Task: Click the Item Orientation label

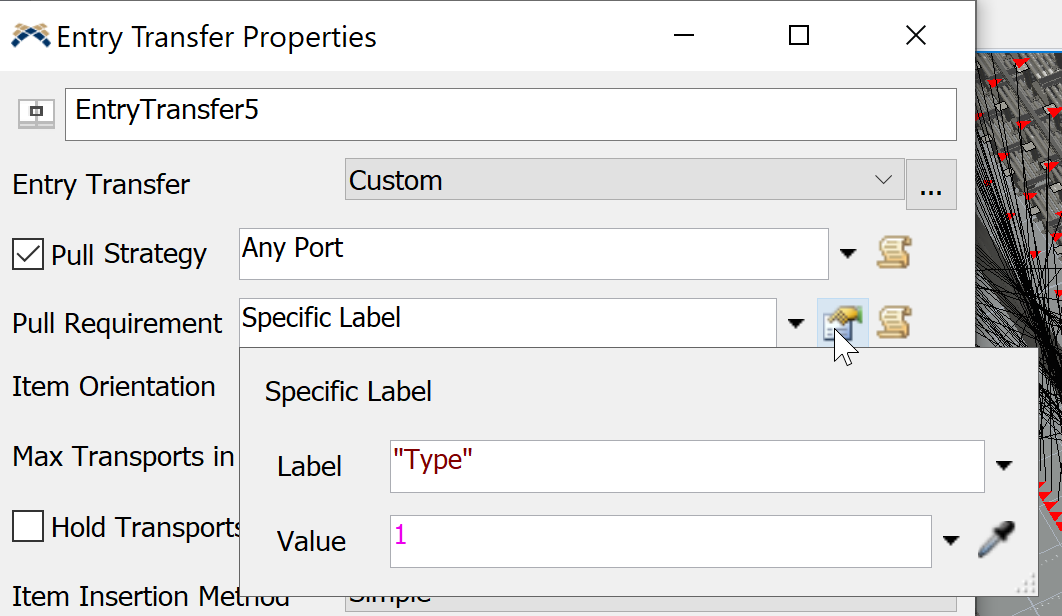Action: pos(114,387)
